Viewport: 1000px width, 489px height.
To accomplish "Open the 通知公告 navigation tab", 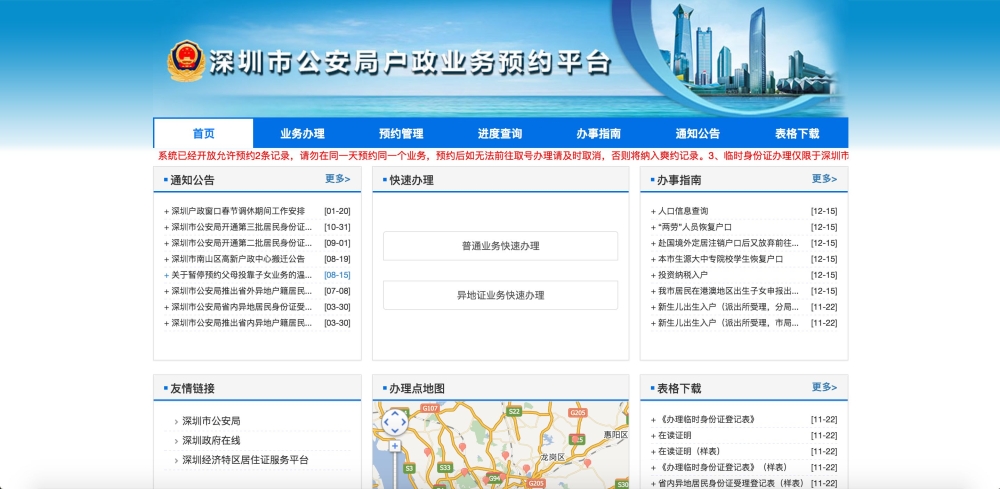I will click(x=698, y=133).
